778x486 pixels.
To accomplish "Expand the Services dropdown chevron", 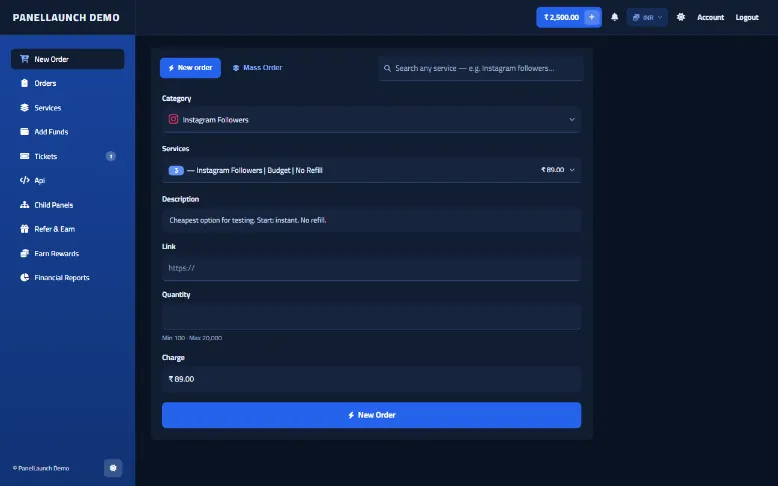I will 572,170.
